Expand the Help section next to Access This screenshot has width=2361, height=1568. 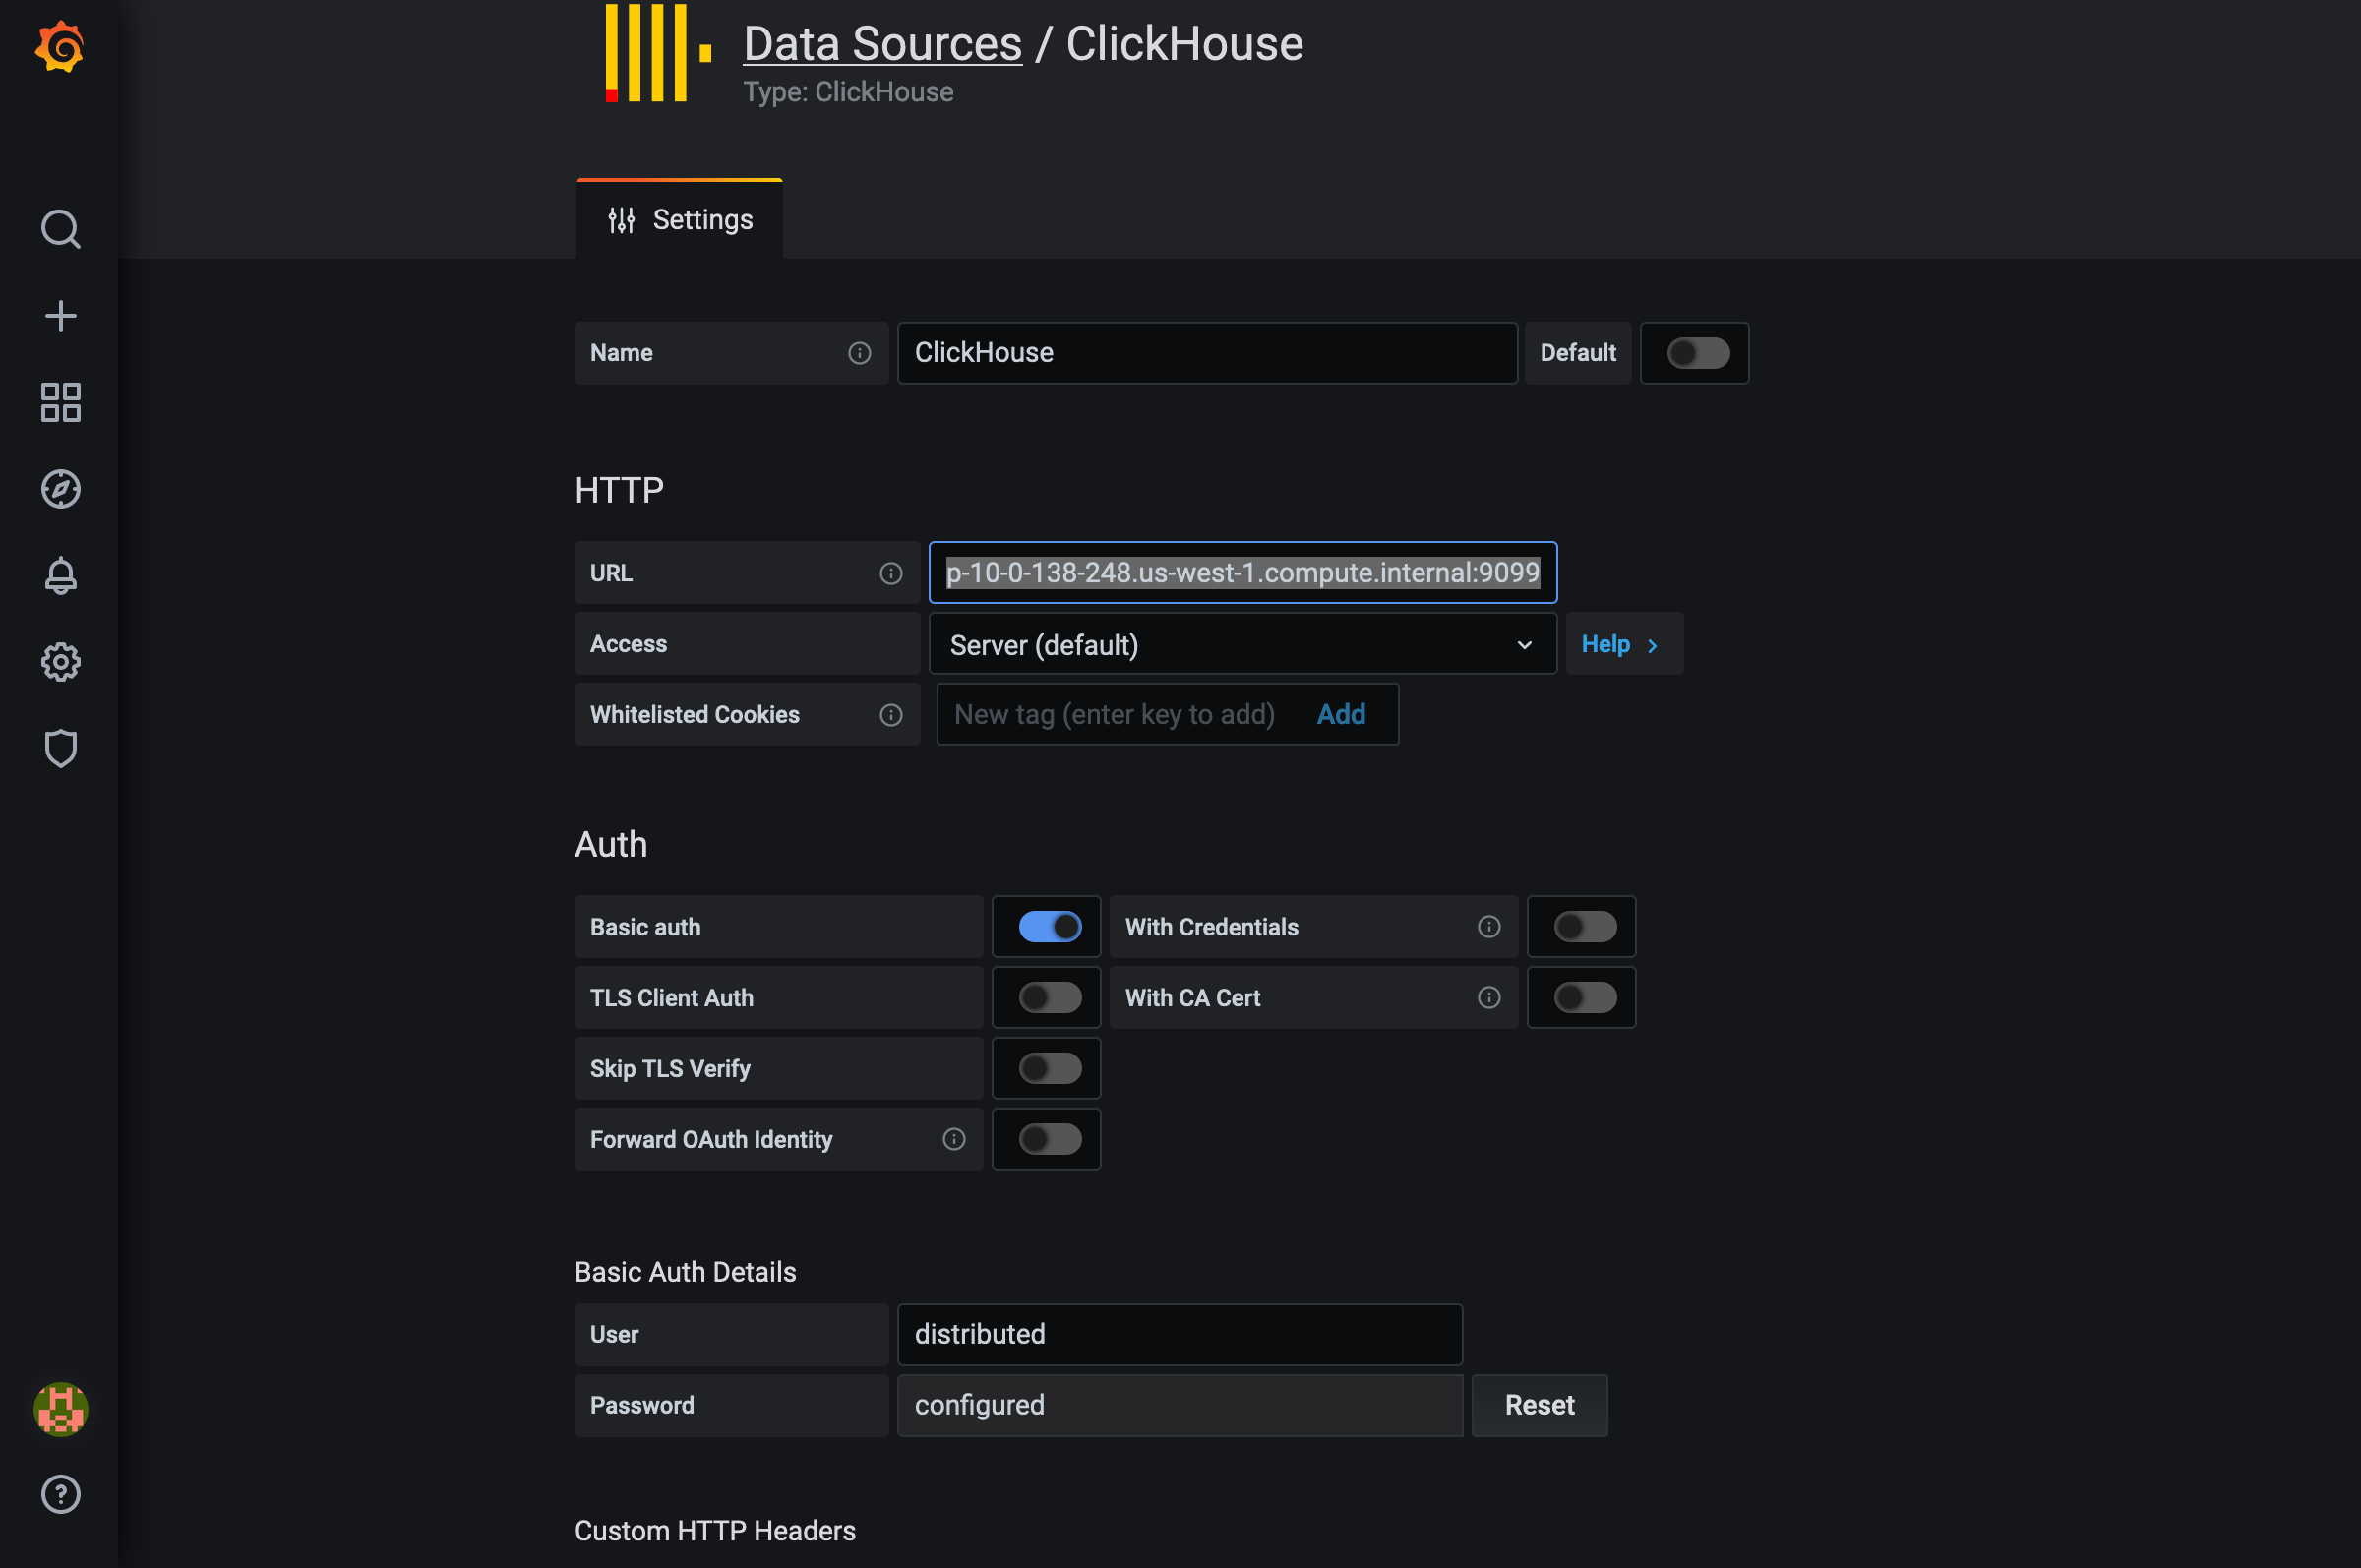pos(1621,645)
